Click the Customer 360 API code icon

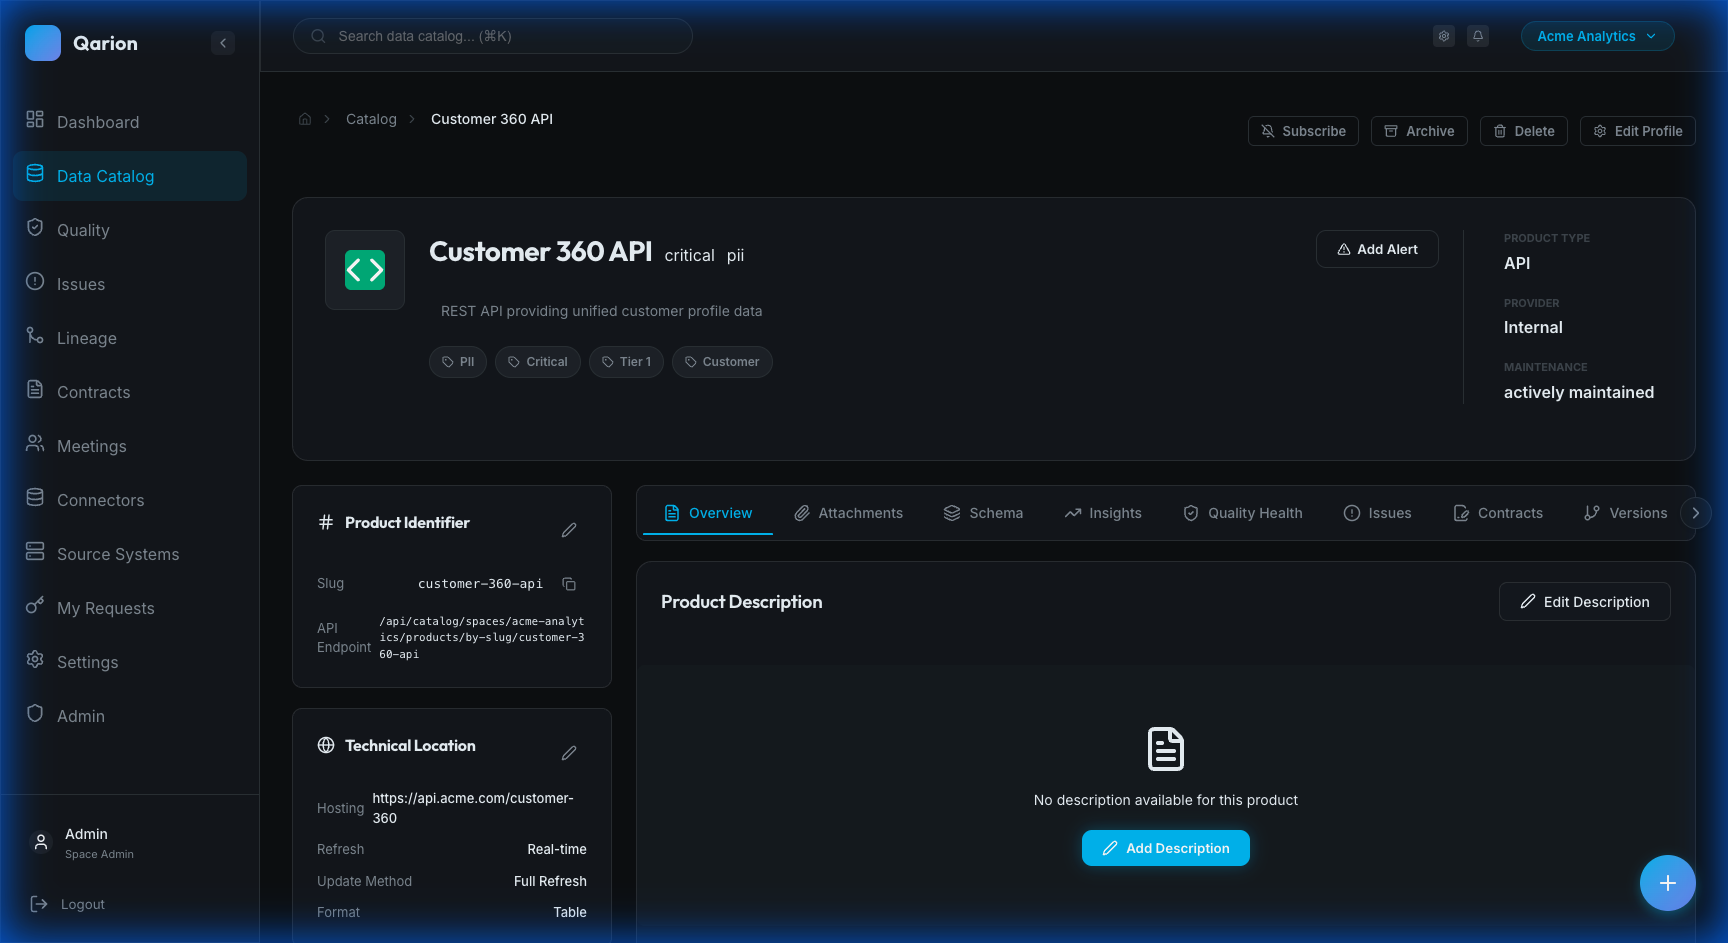[x=365, y=270]
